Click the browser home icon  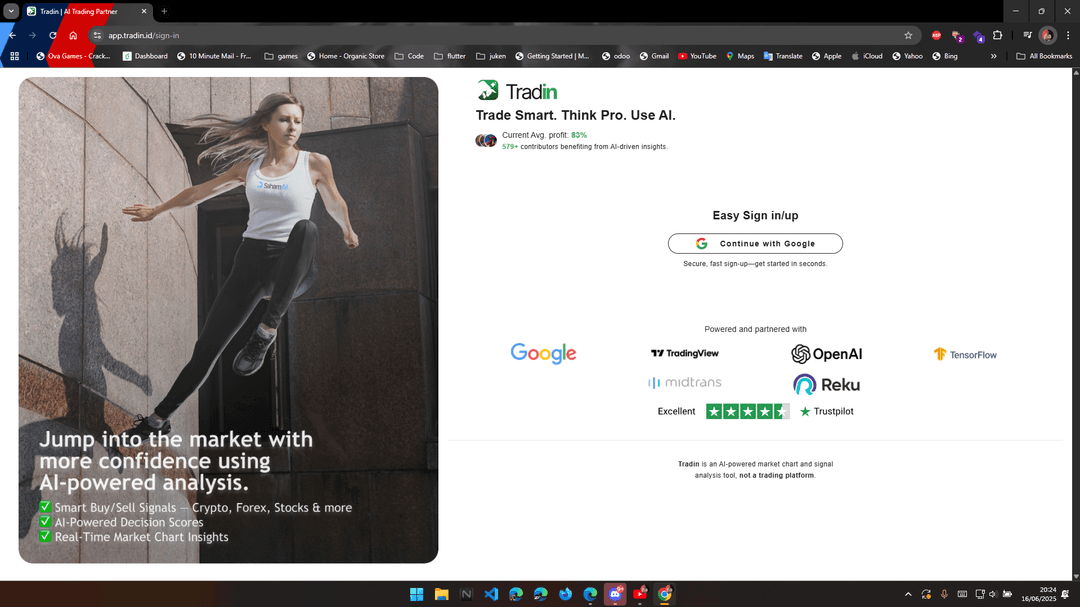tap(73, 35)
